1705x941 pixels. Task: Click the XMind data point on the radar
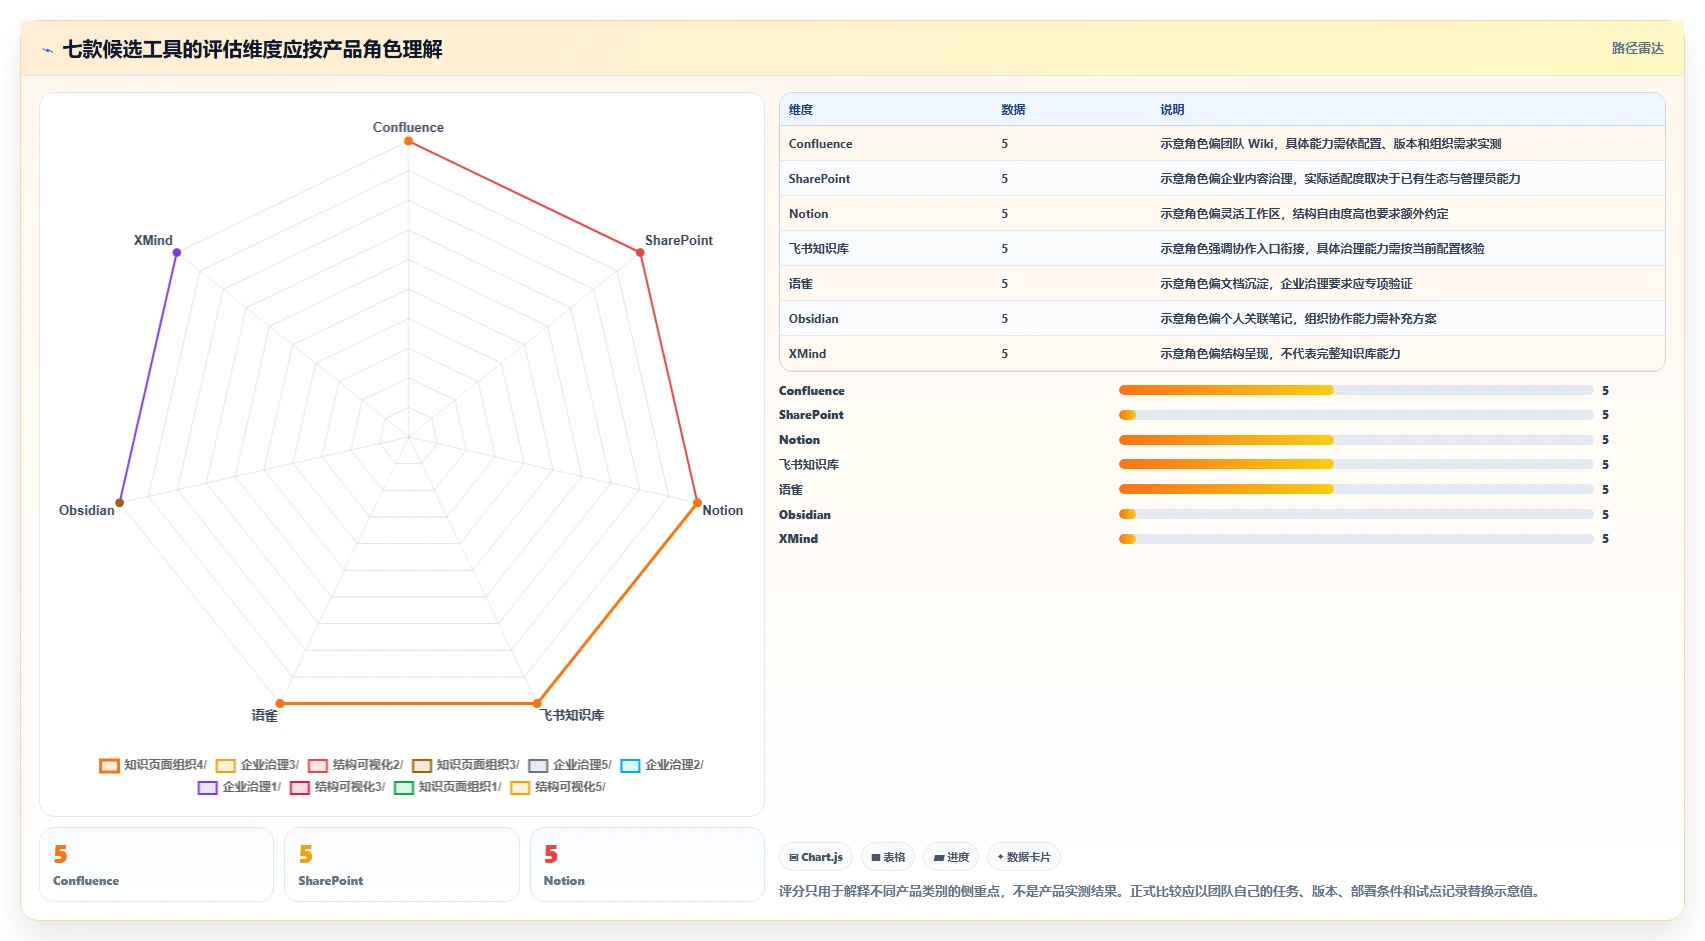point(177,252)
